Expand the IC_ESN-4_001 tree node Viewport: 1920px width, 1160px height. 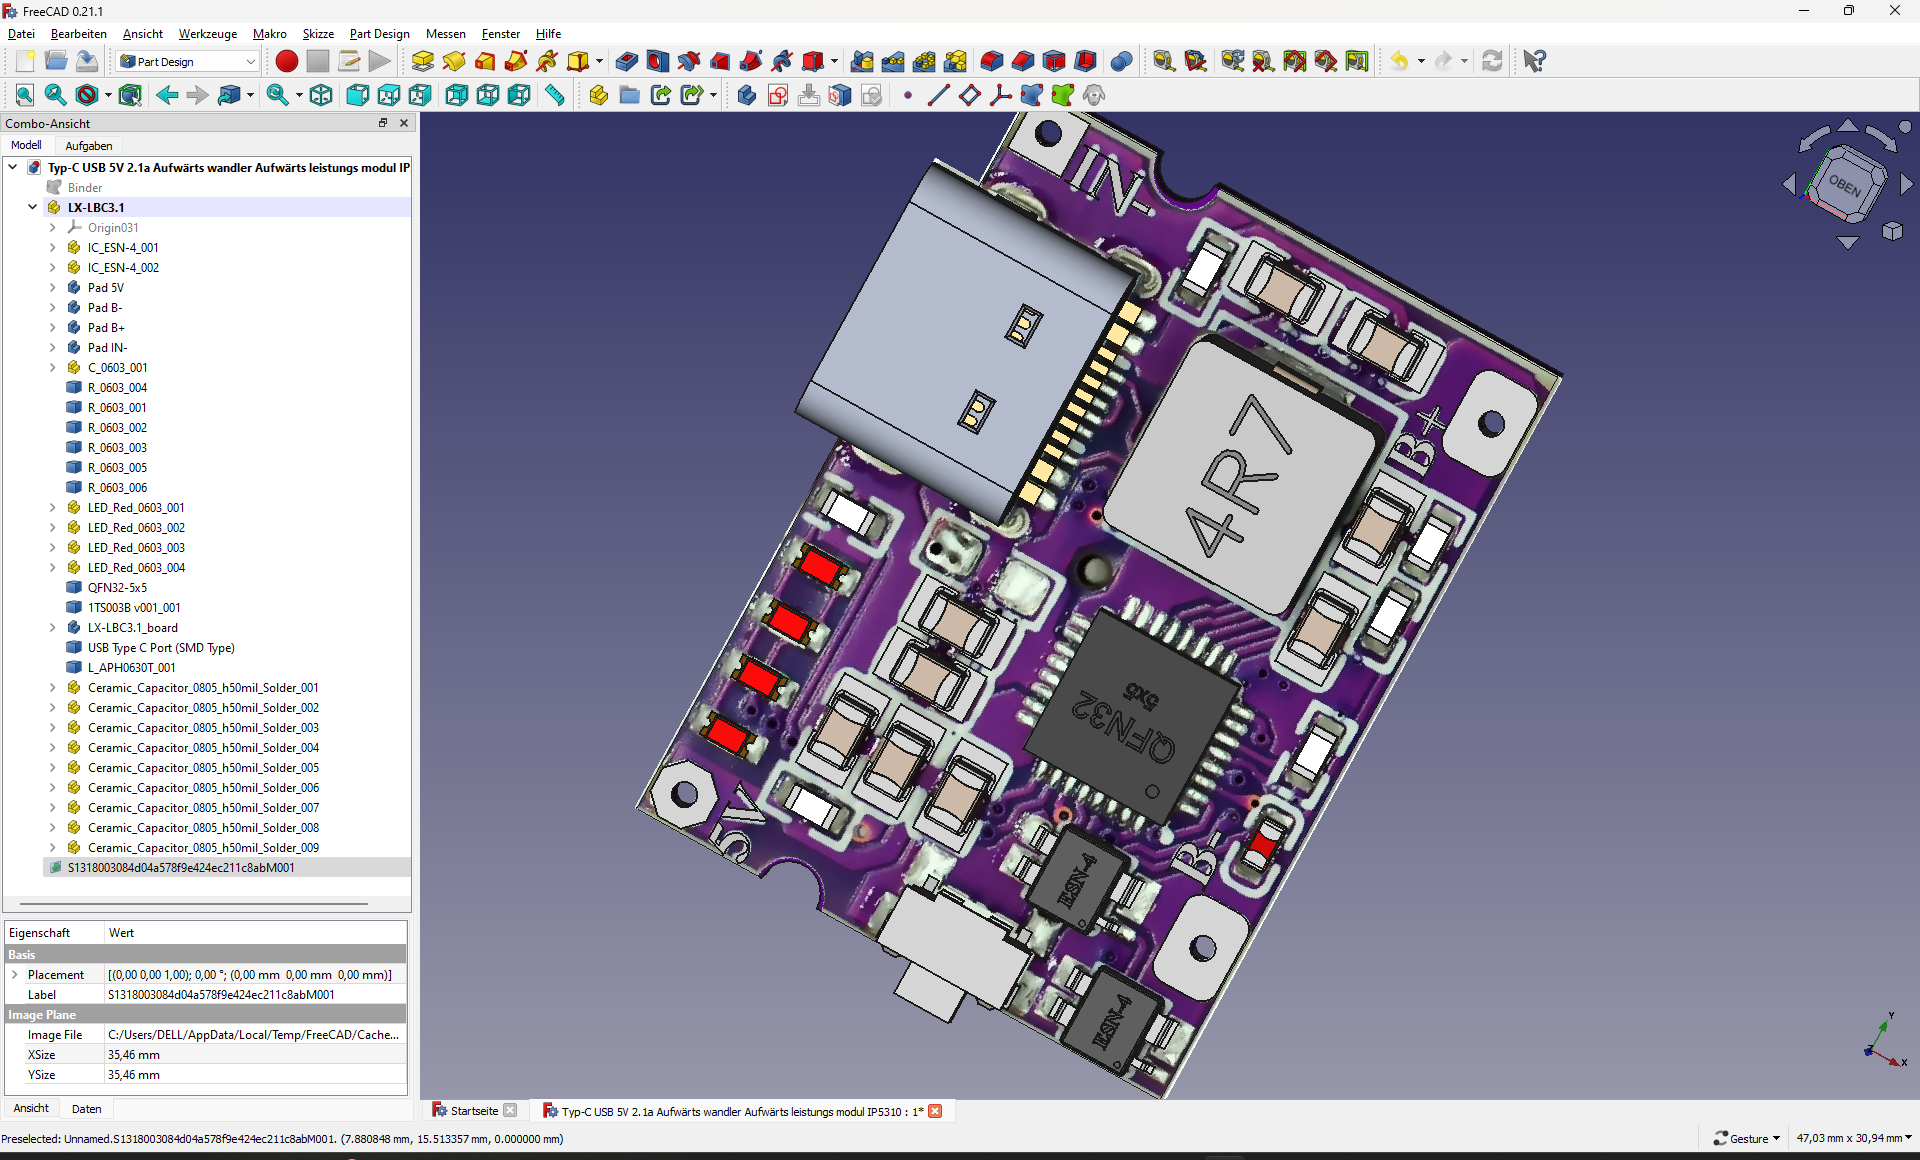(x=53, y=247)
